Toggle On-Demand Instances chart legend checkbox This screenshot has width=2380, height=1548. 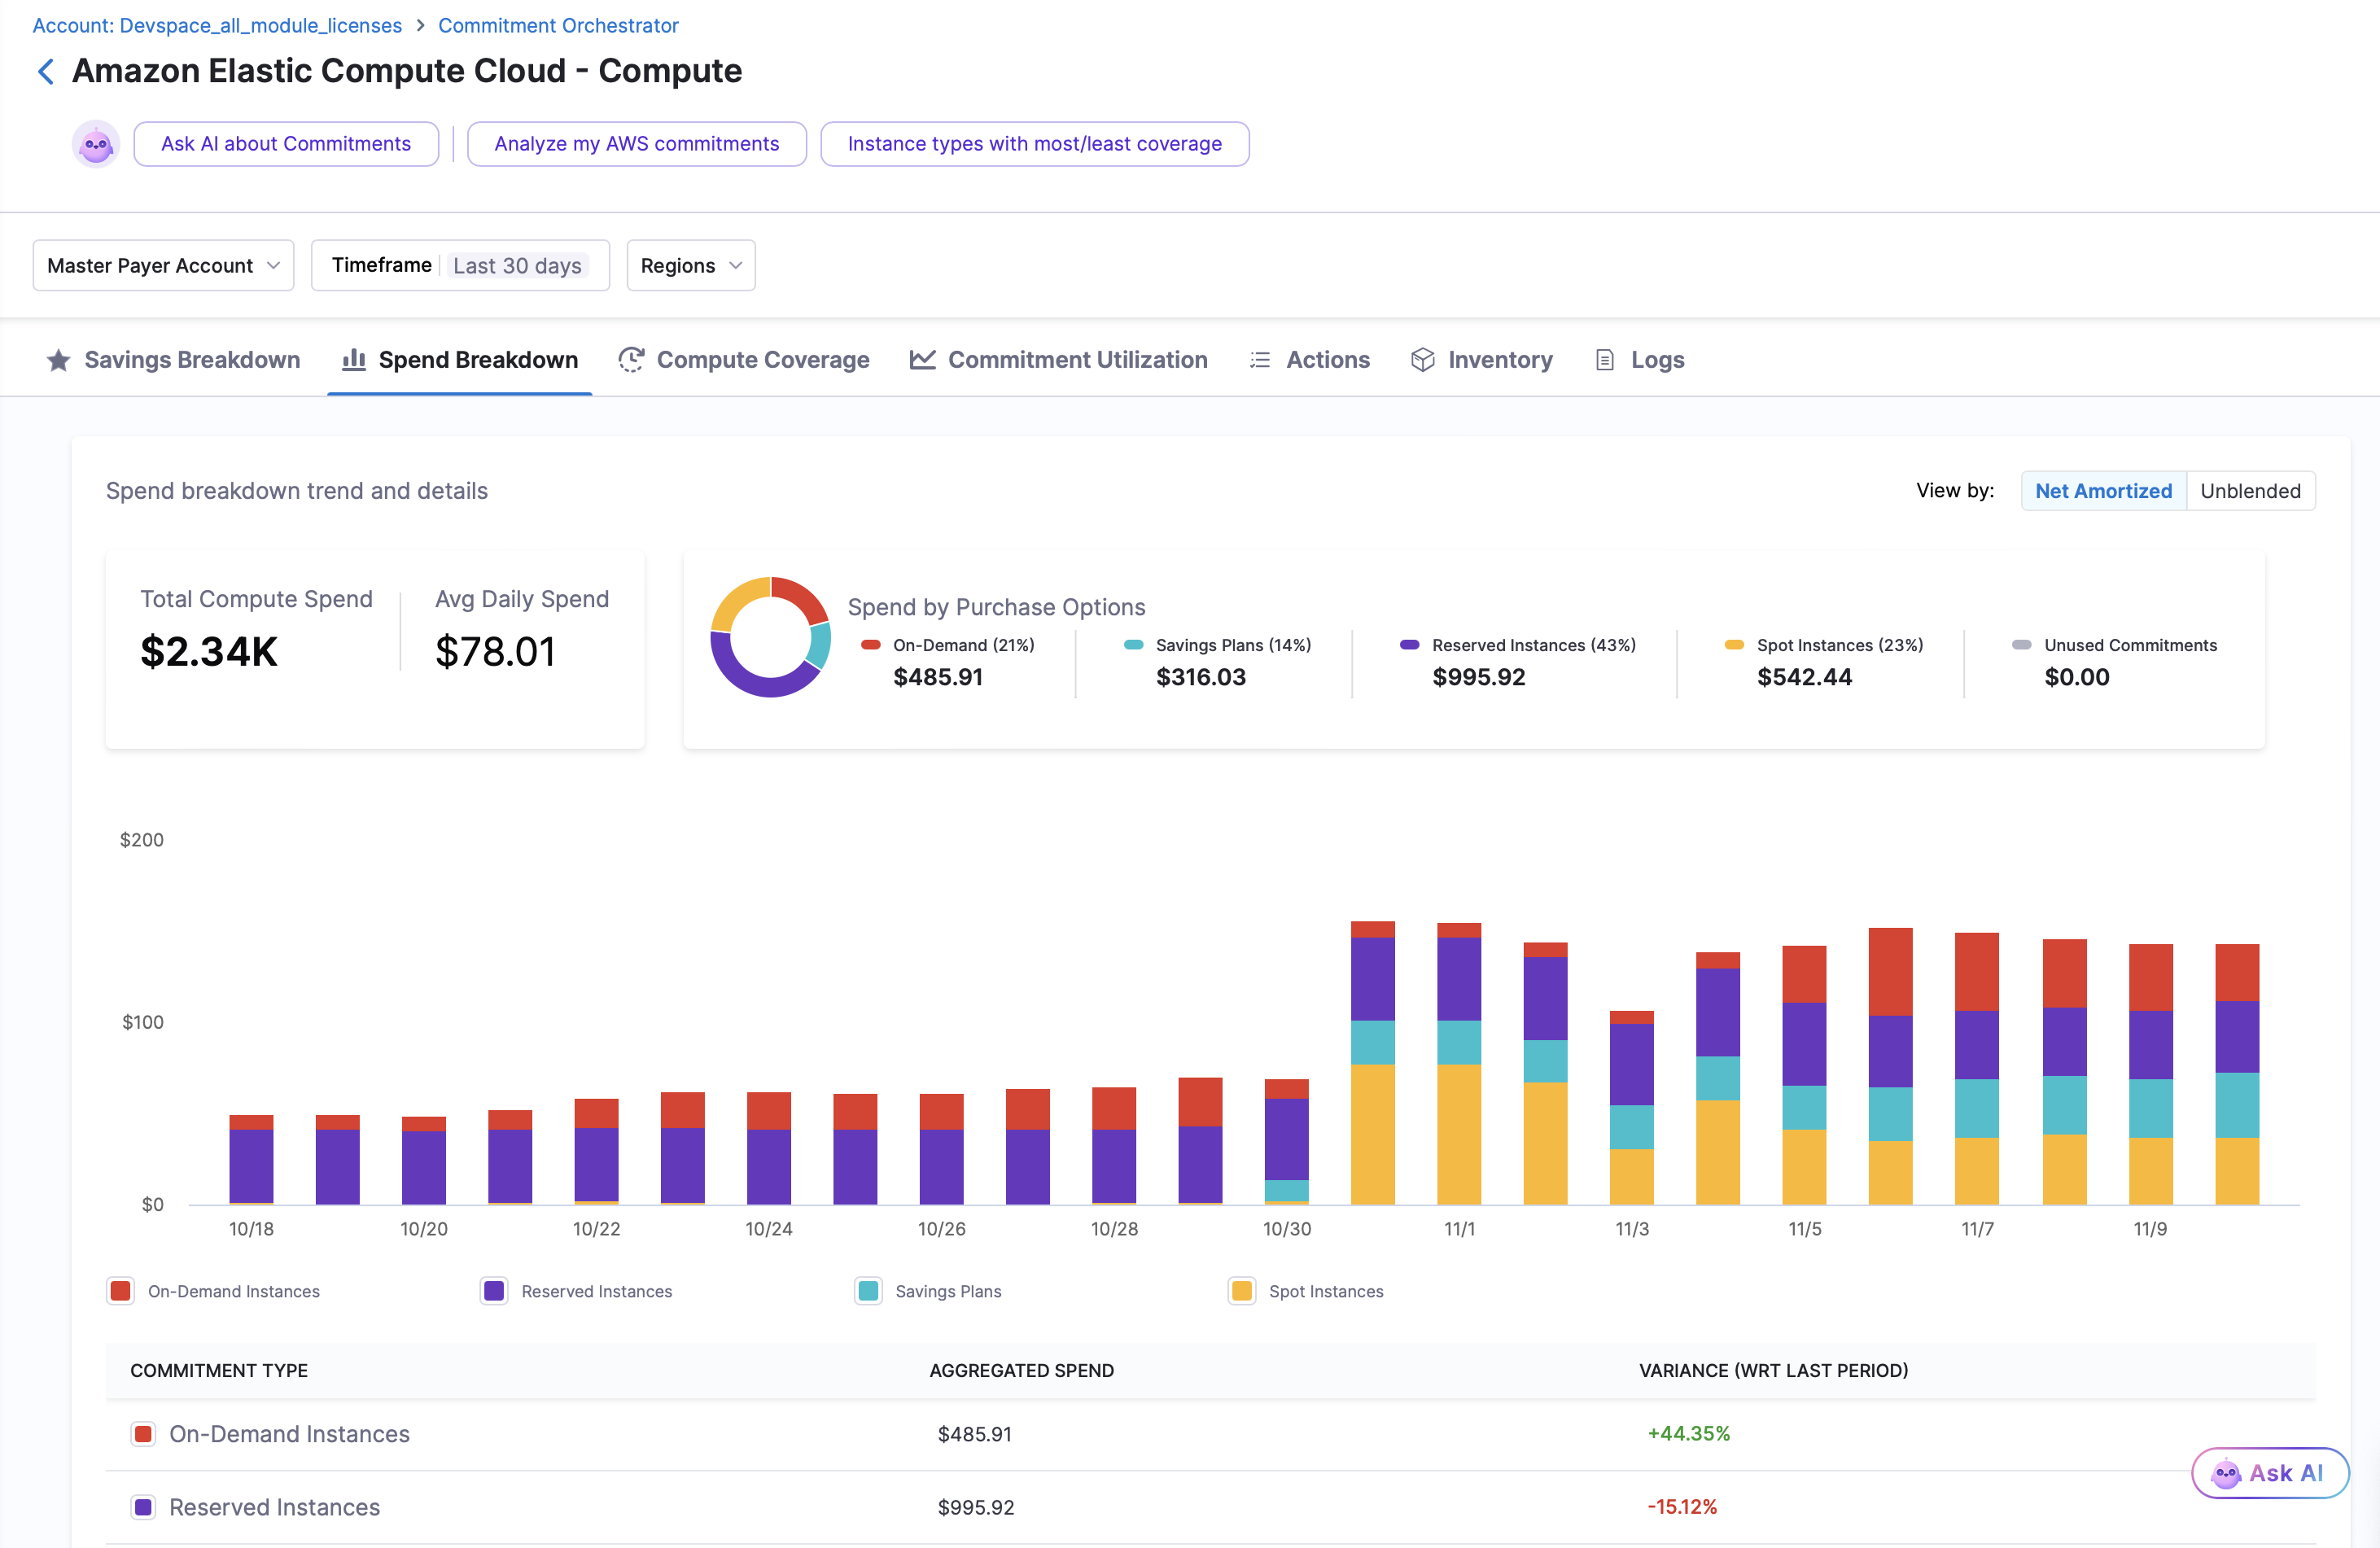point(121,1291)
